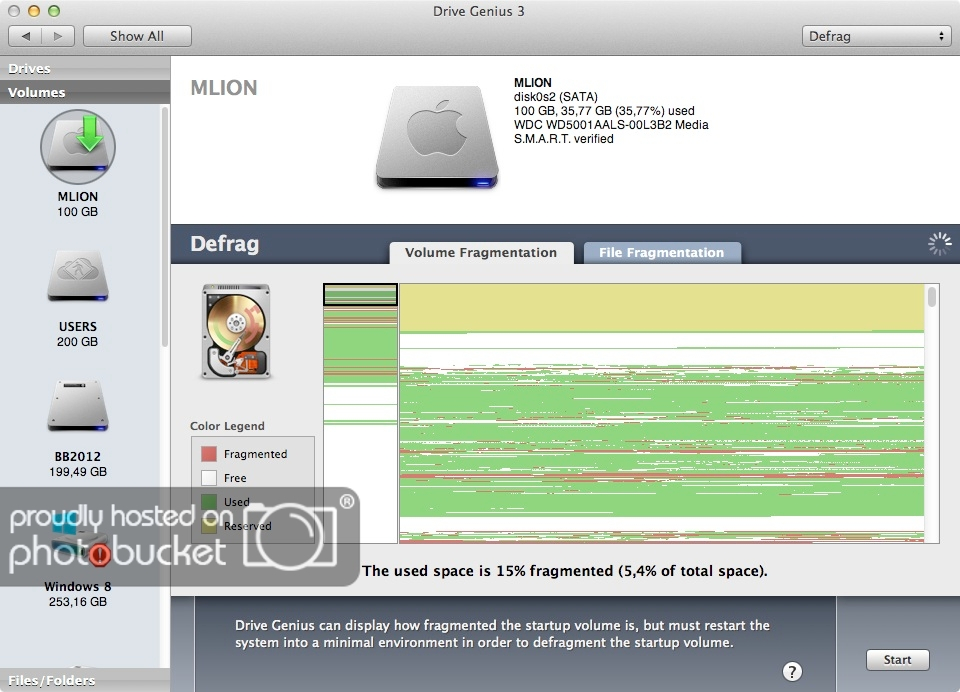This screenshot has height=692, width=960.
Task: Open the Files/Folders section in sidebar
Action: (85, 680)
